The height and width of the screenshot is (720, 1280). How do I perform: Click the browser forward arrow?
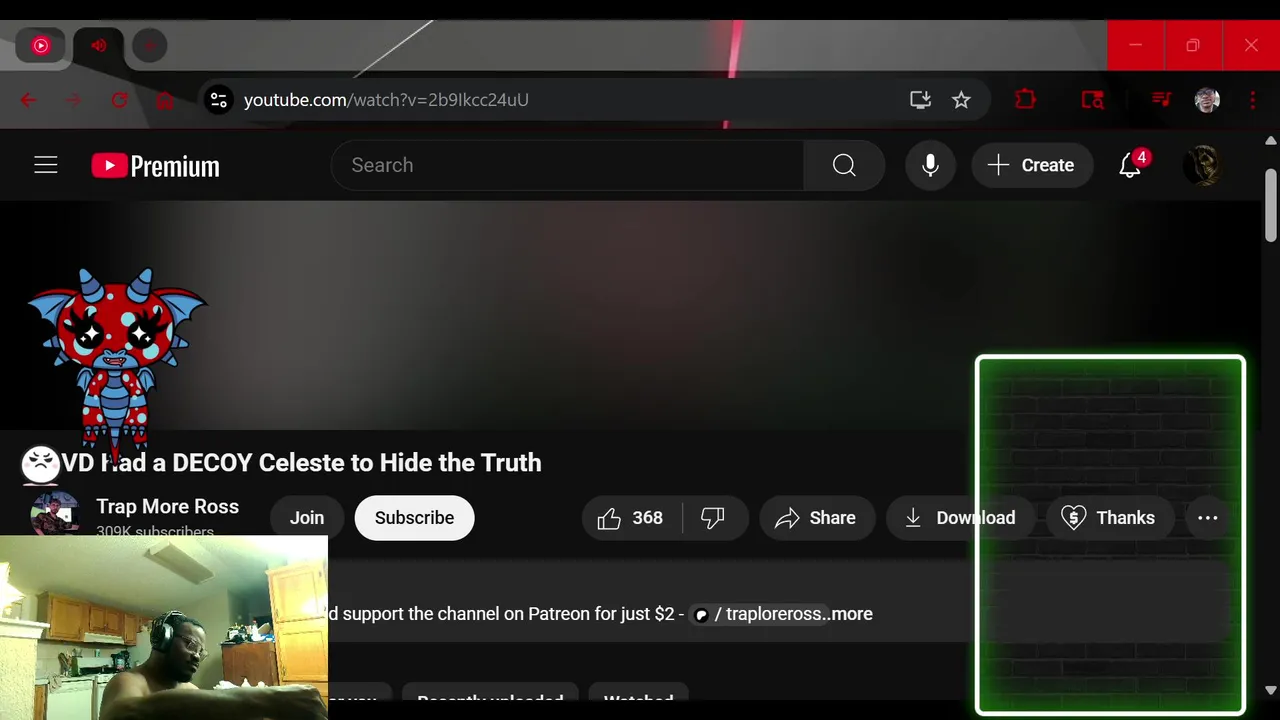(73, 100)
